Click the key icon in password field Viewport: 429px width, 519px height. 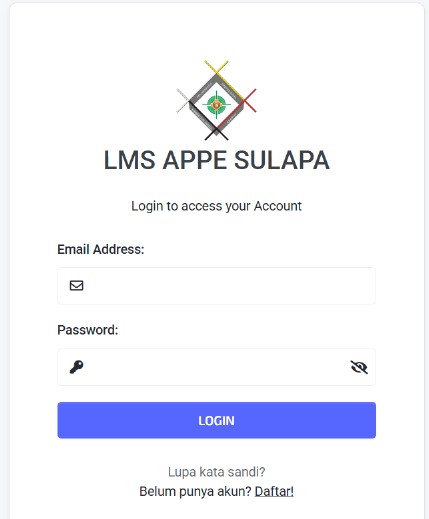[x=76, y=367]
